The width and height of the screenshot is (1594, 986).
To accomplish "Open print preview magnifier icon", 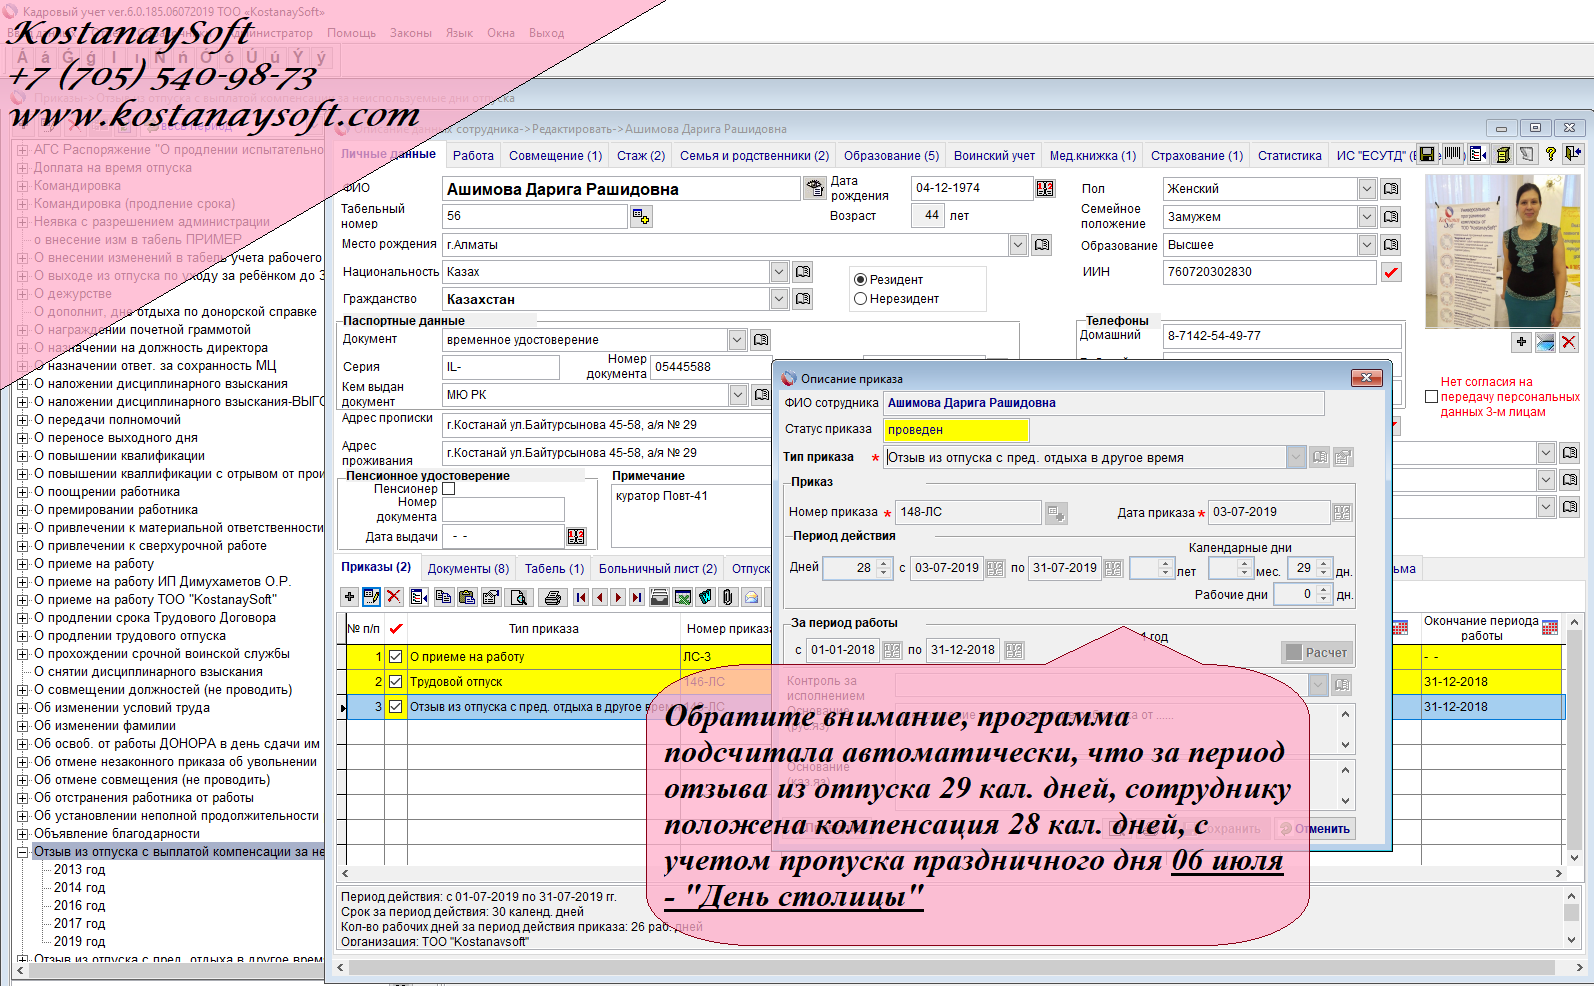I will (519, 597).
